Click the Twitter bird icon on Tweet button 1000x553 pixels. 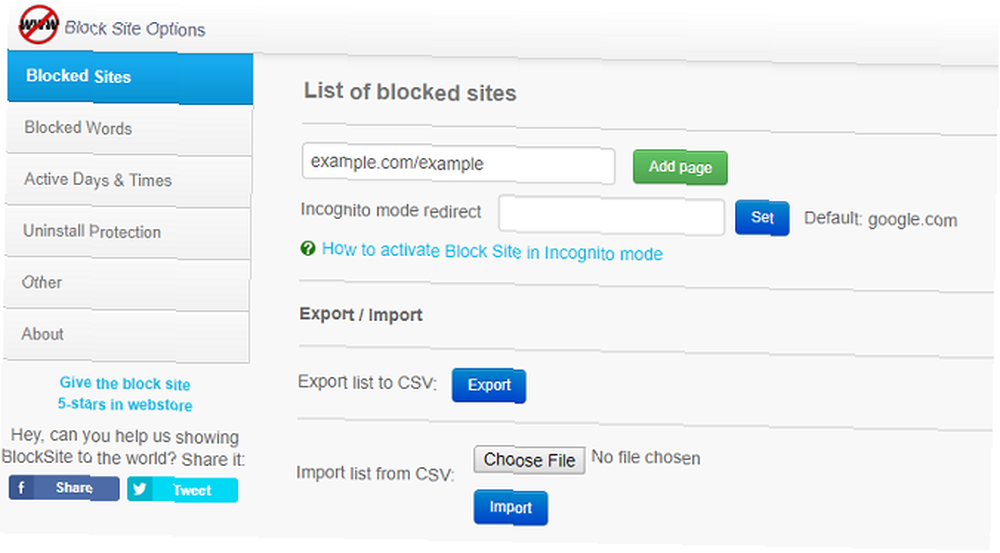click(x=139, y=489)
